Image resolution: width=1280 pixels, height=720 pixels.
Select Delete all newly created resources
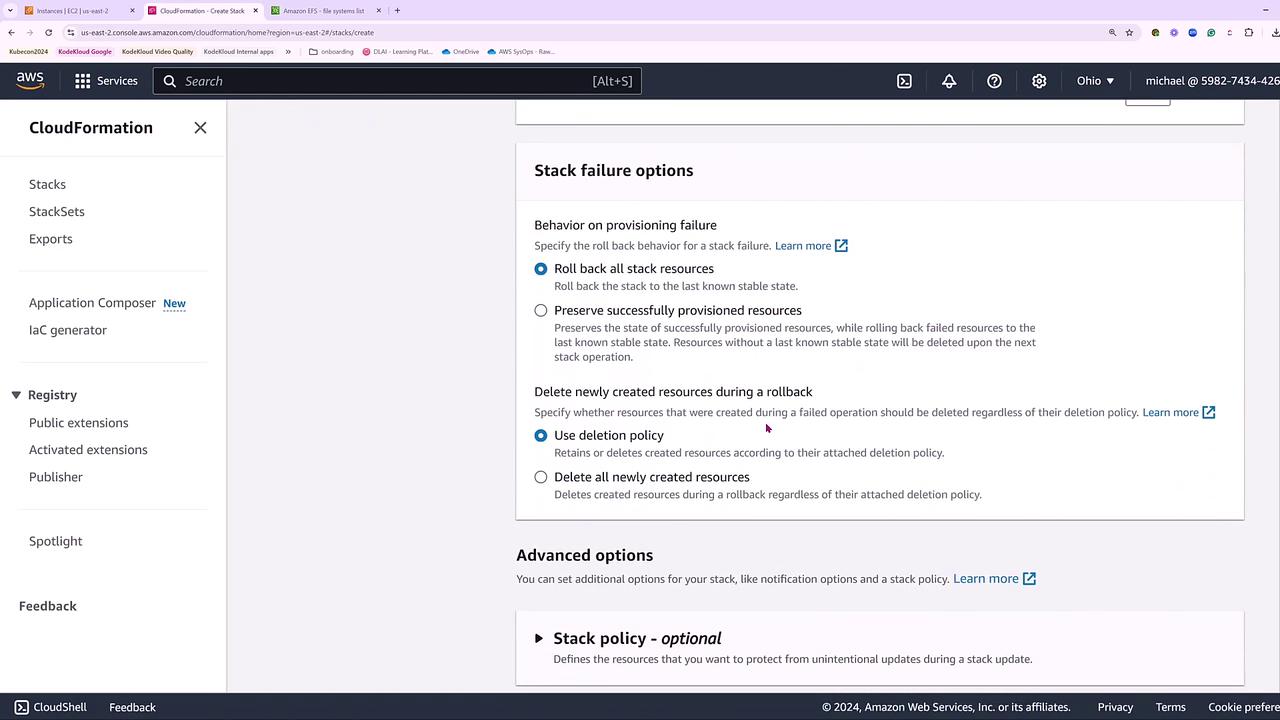(541, 478)
